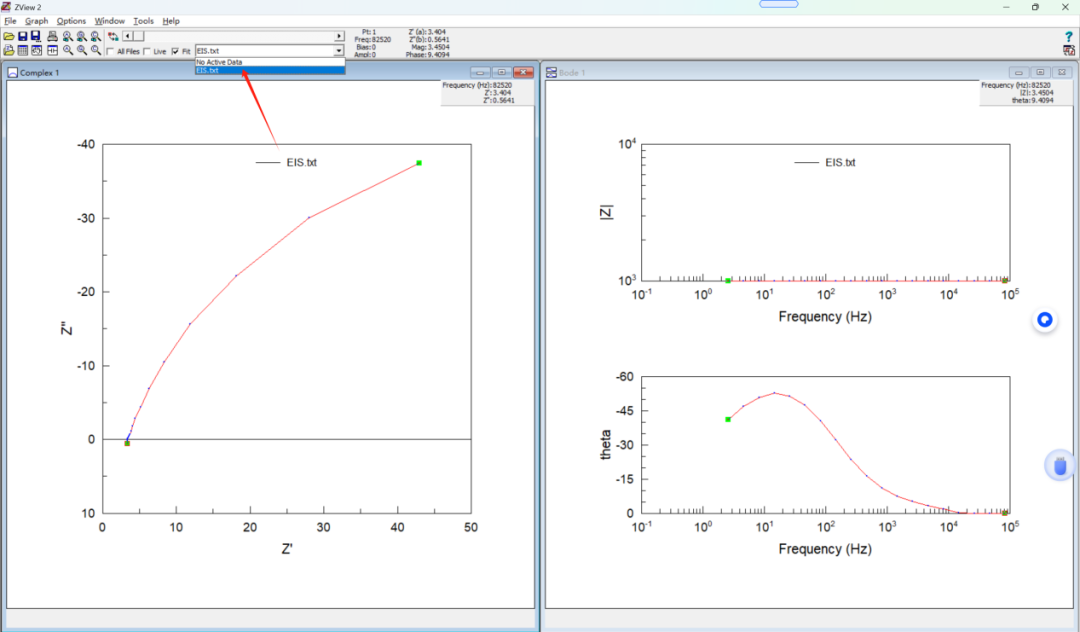The image size is (1080, 632).
Task: Open a data file with the folder icon
Action: [9, 36]
